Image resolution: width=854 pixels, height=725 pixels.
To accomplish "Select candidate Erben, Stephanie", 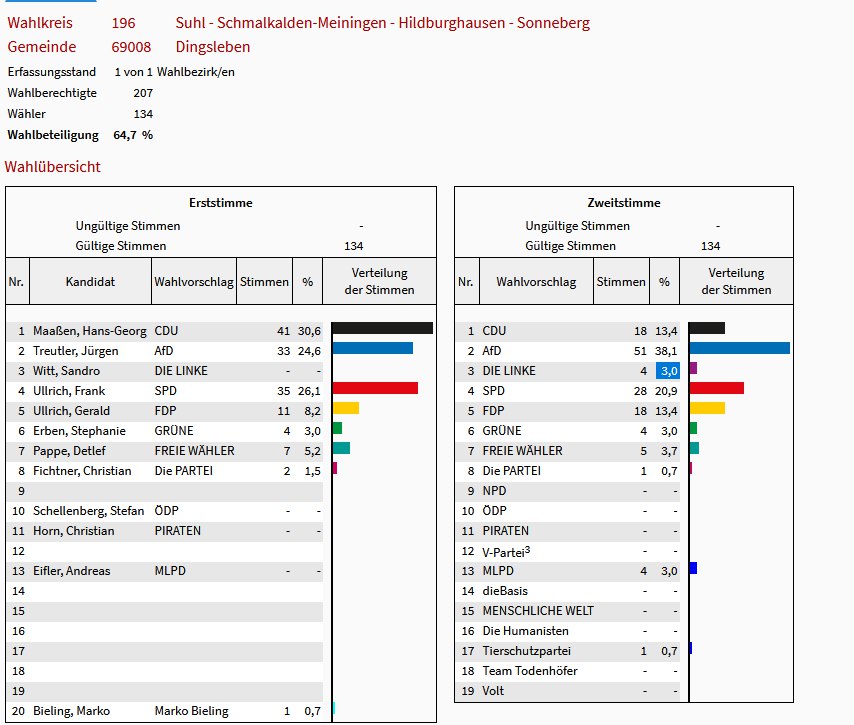I will click(x=79, y=431).
